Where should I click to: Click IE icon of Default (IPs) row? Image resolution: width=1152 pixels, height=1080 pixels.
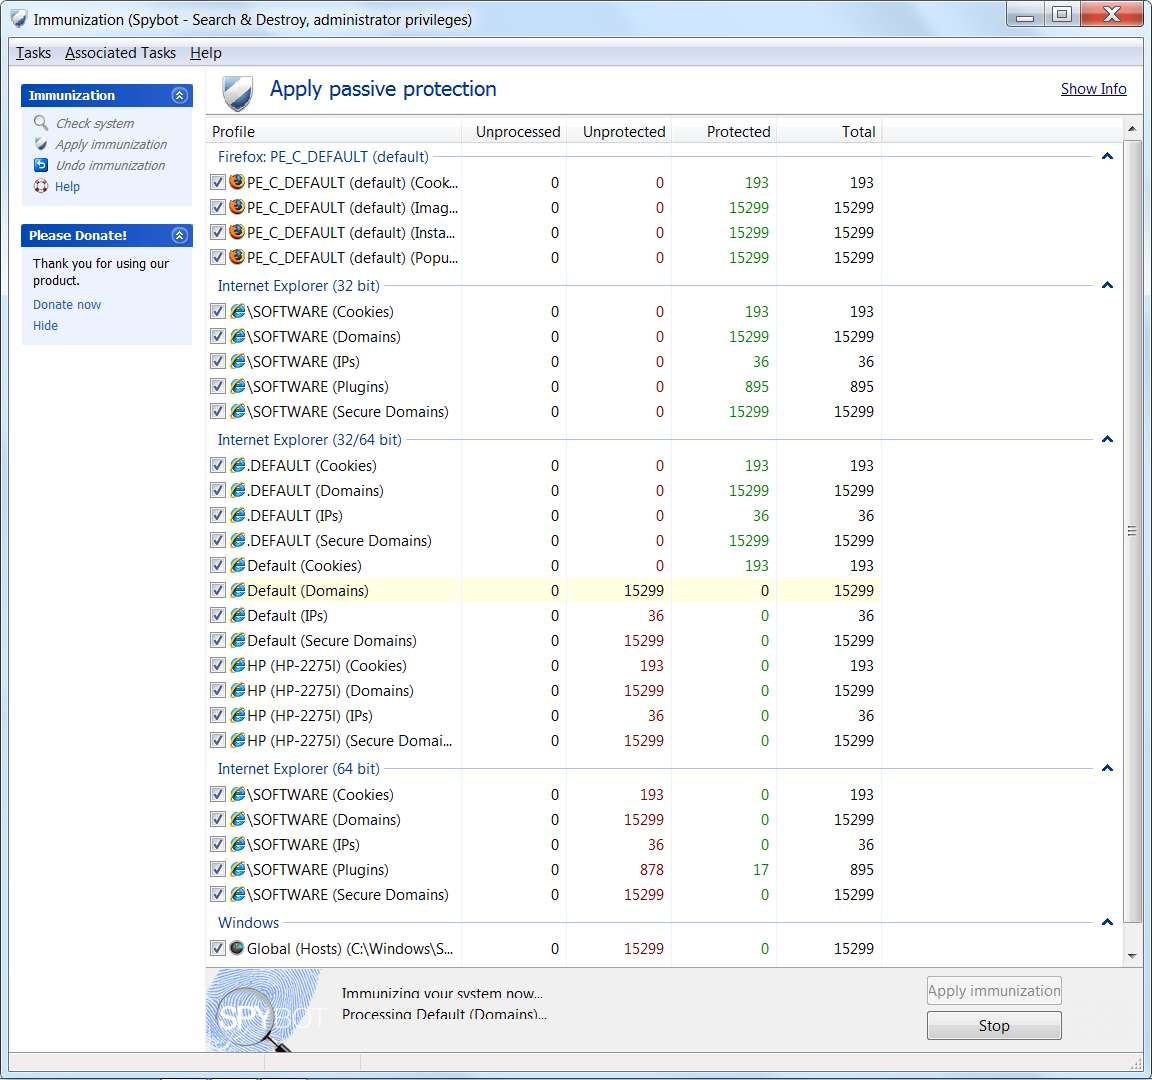pyautogui.click(x=237, y=615)
